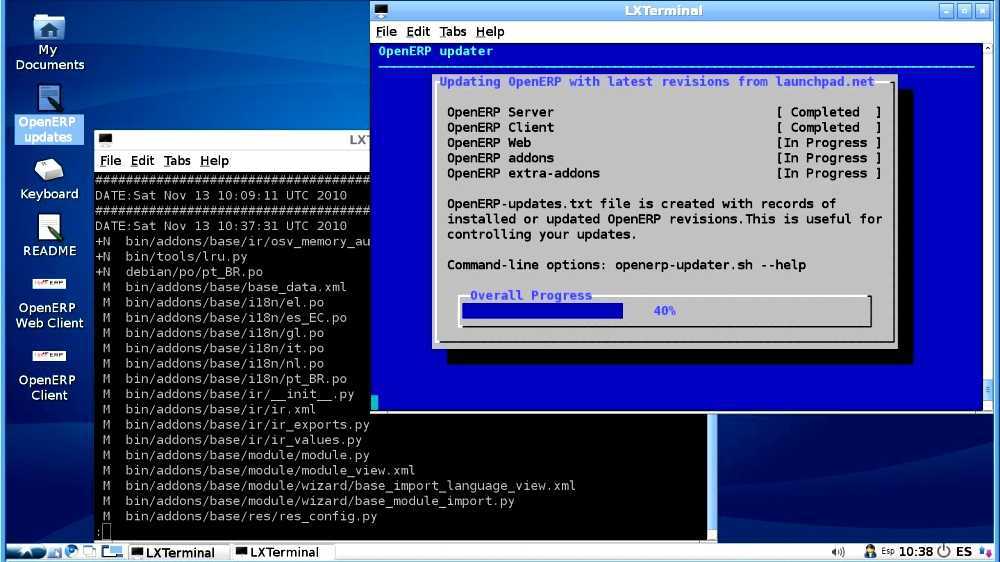Screen dimensions: 1000x562
Task: Click the Command-line options help text
Action: [x=626, y=265]
